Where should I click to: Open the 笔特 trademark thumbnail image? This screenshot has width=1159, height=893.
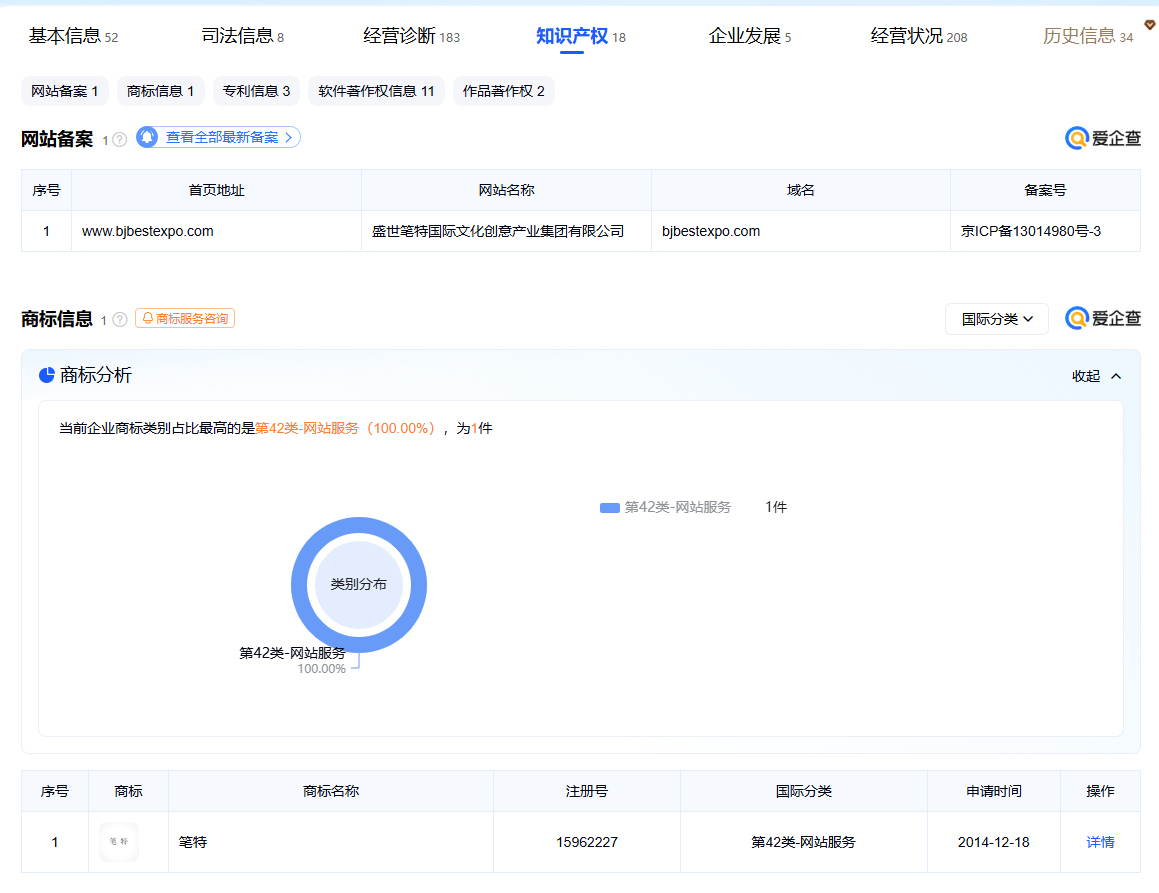(x=119, y=841)
